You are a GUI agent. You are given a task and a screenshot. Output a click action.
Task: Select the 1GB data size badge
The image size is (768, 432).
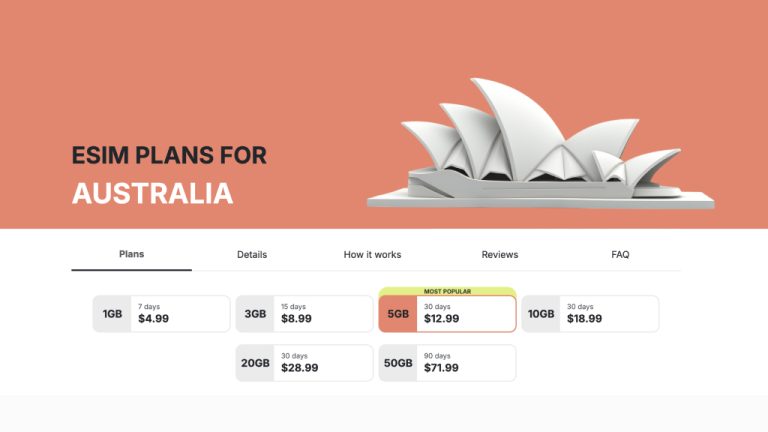[112, 314]
